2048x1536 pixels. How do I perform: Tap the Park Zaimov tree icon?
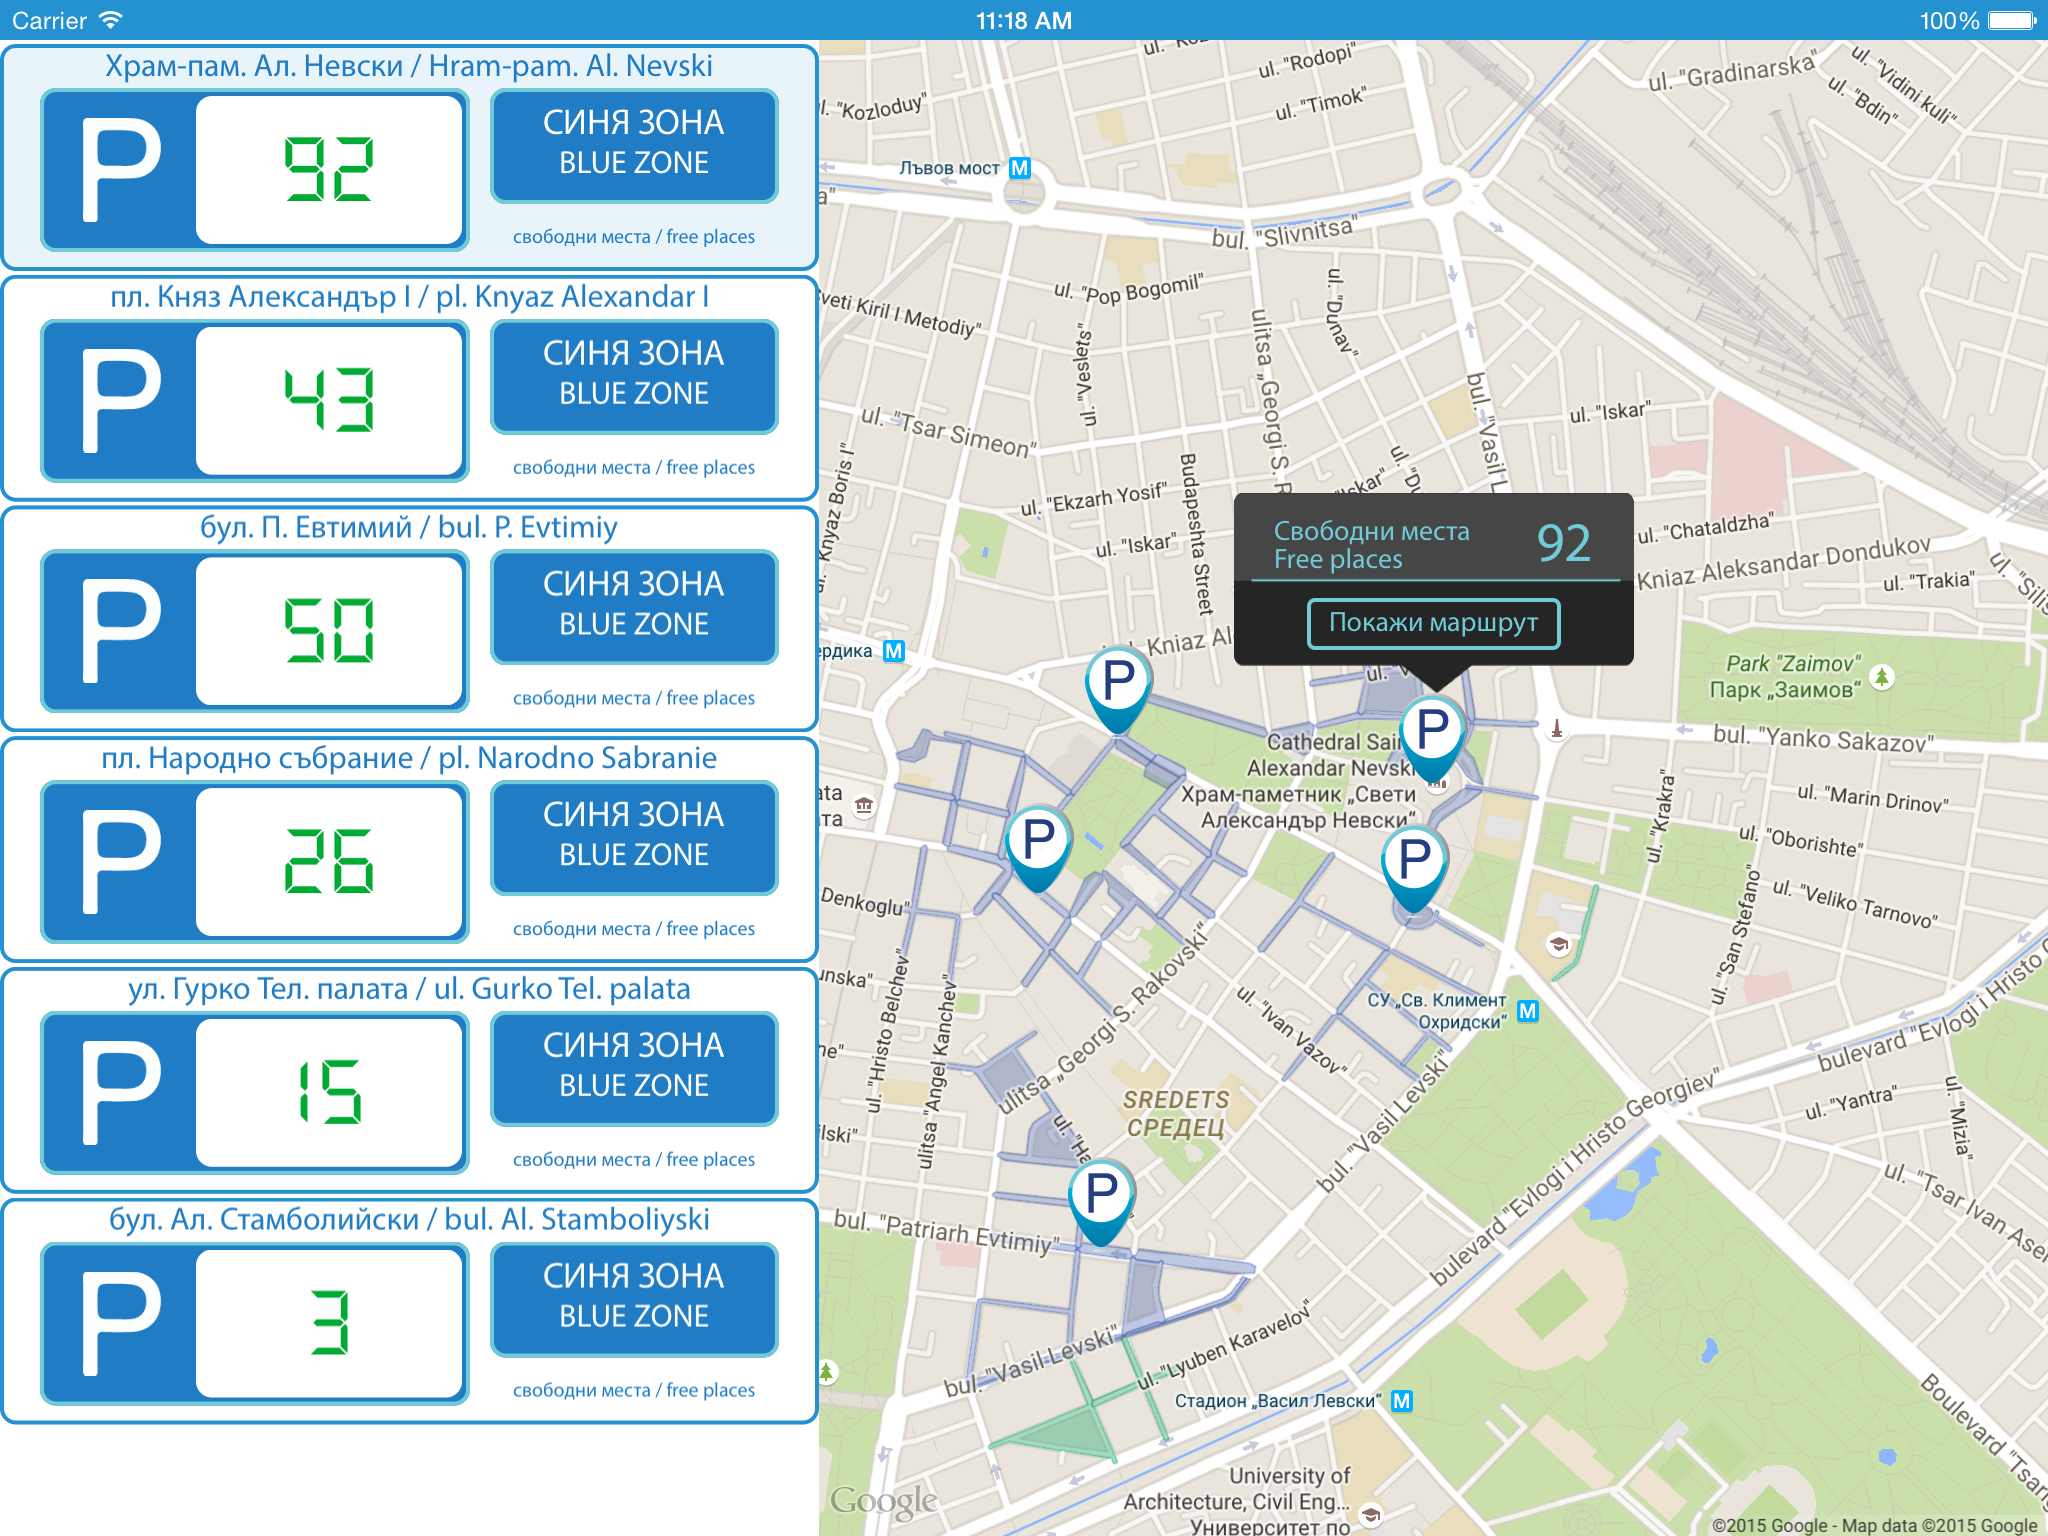(x=1882, y=677)
